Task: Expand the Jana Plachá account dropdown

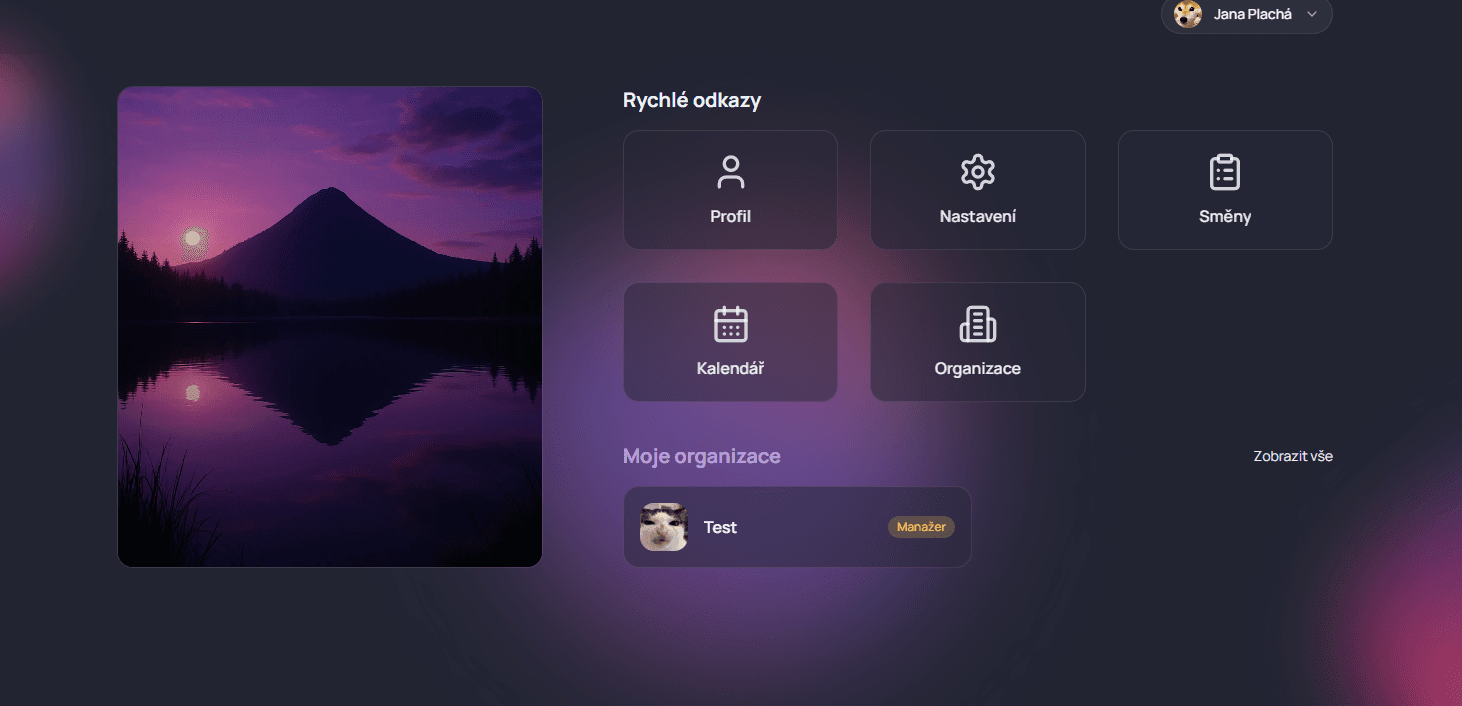Action: coord(1246,15)
